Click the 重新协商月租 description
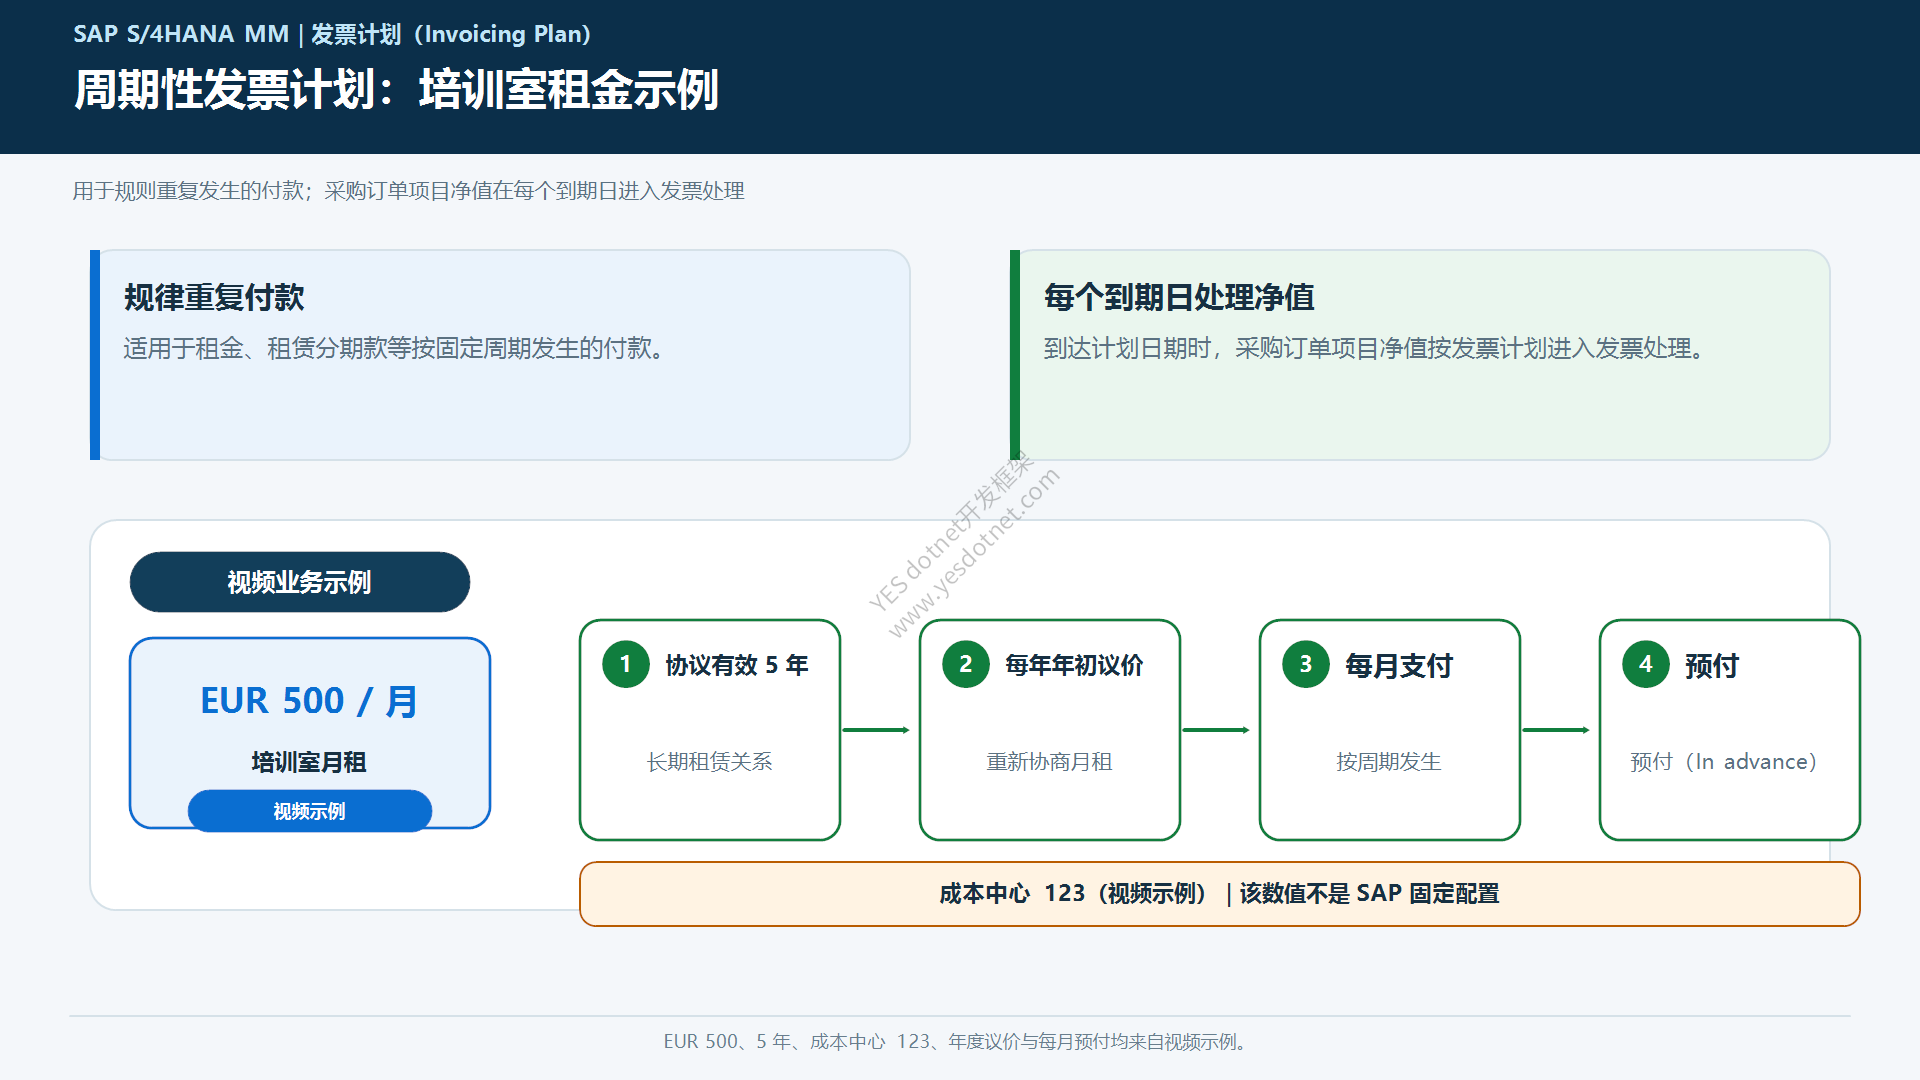The height and width of the screenshot is (1080, 1920). point(1050,762)
